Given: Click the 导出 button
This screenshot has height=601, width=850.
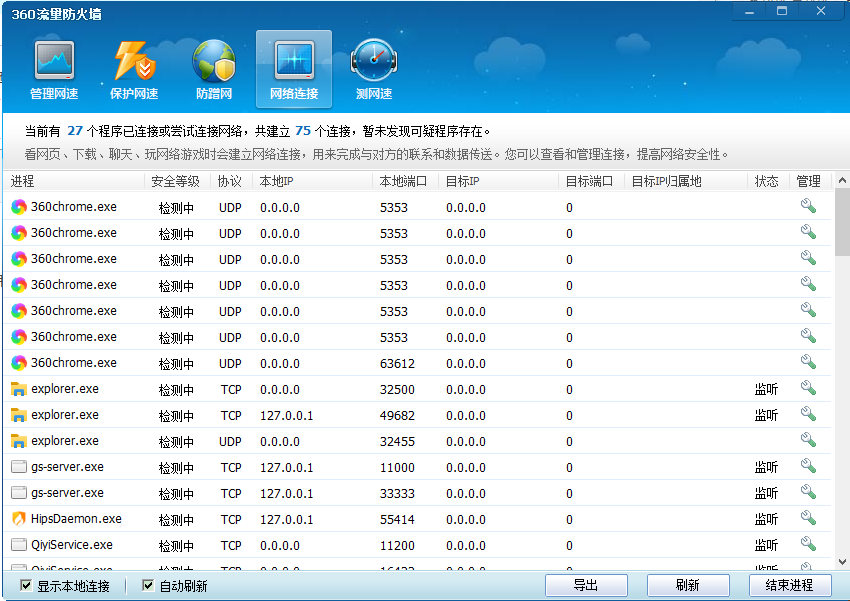Looking at the screenshot, I should [586, 585].
